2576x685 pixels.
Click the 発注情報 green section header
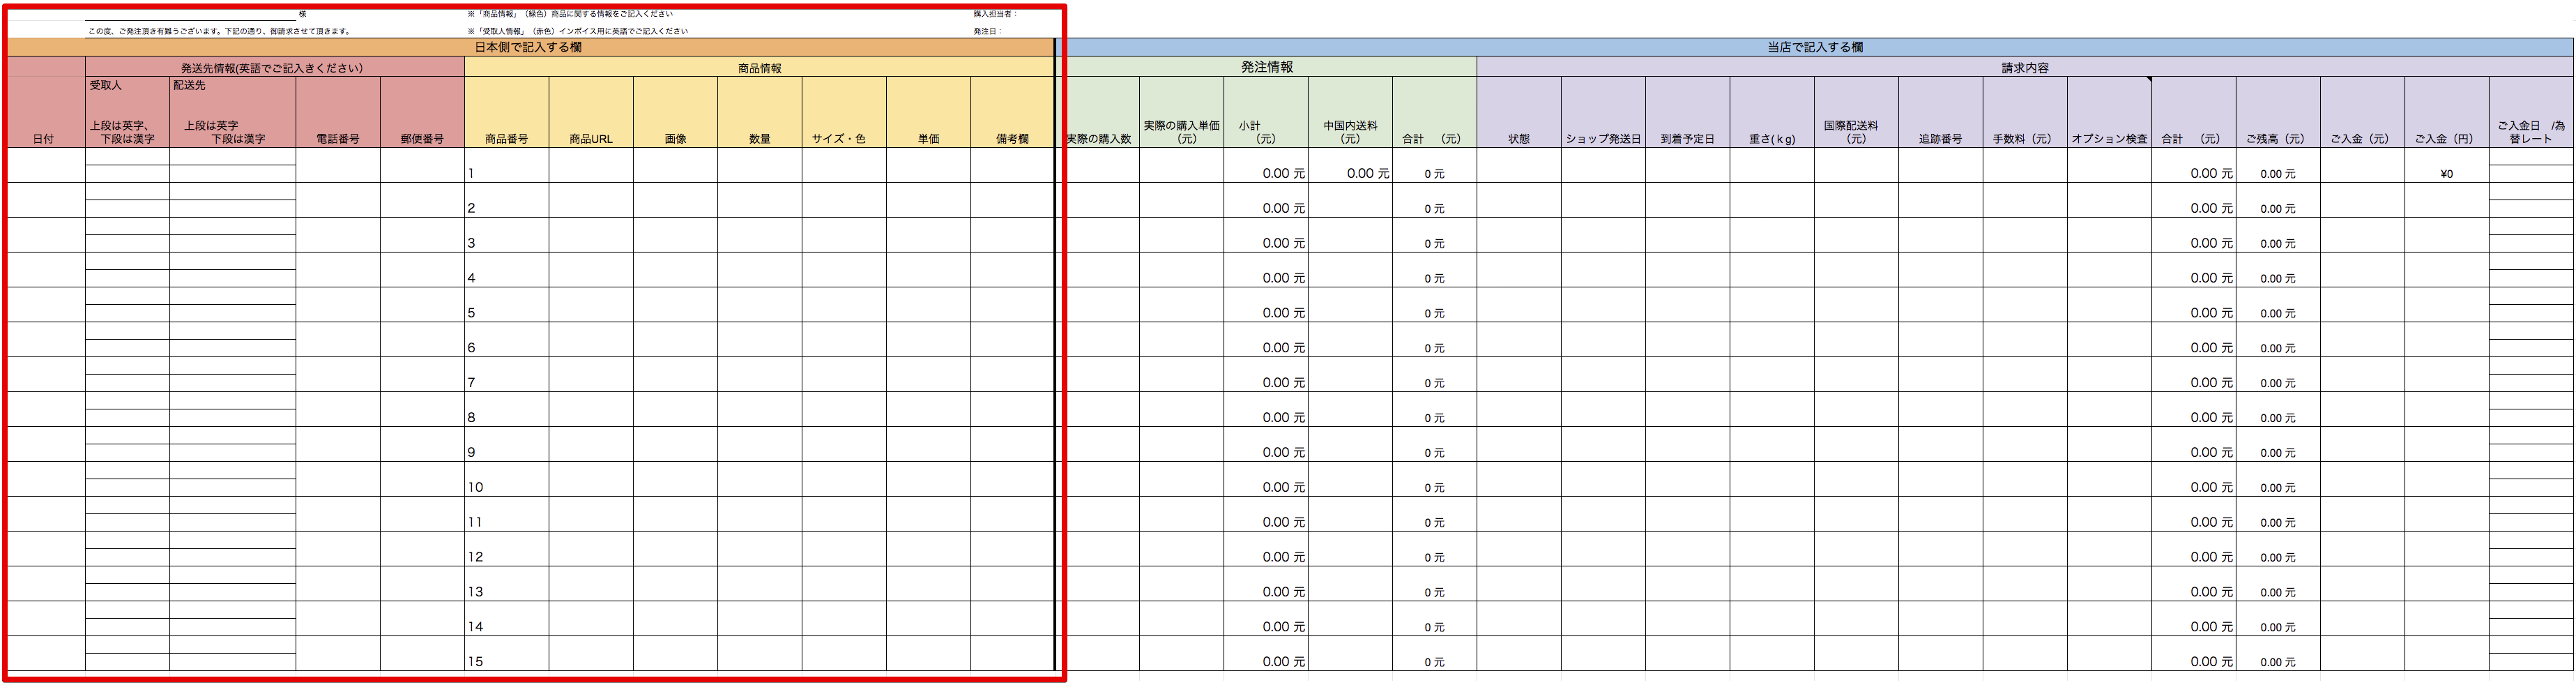coord(1267,67)
